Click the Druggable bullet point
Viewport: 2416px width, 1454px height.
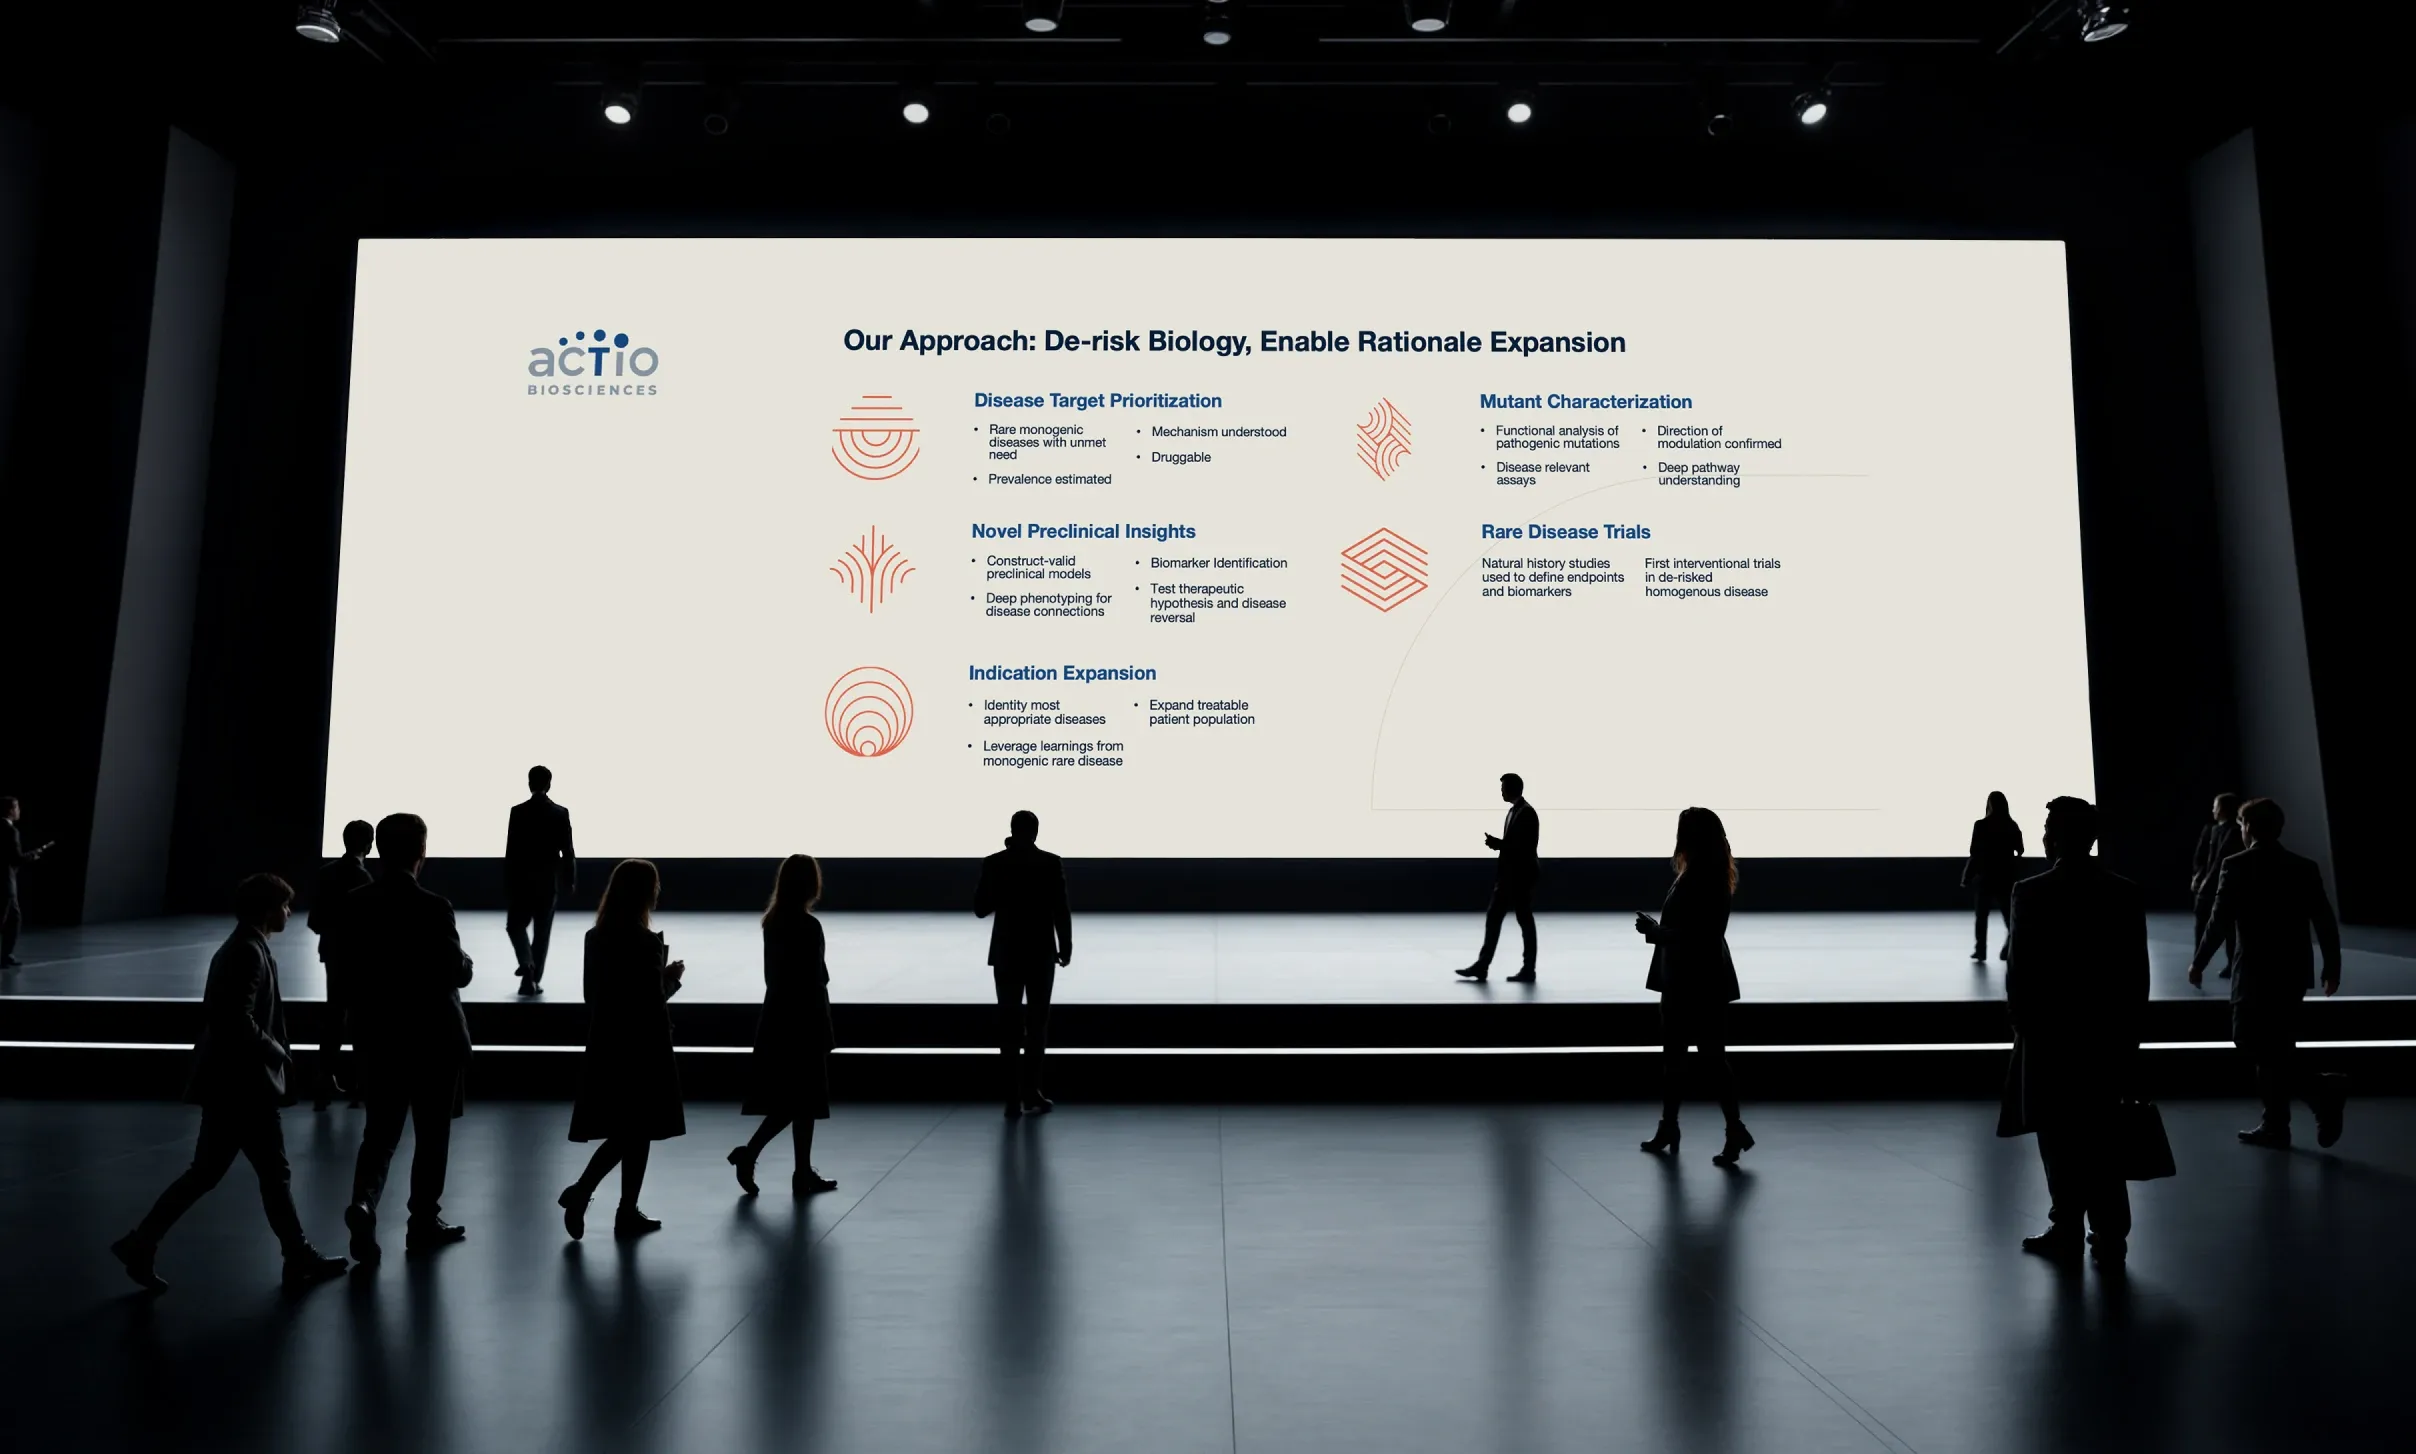pyautogui.click(x=1180, y=458)
